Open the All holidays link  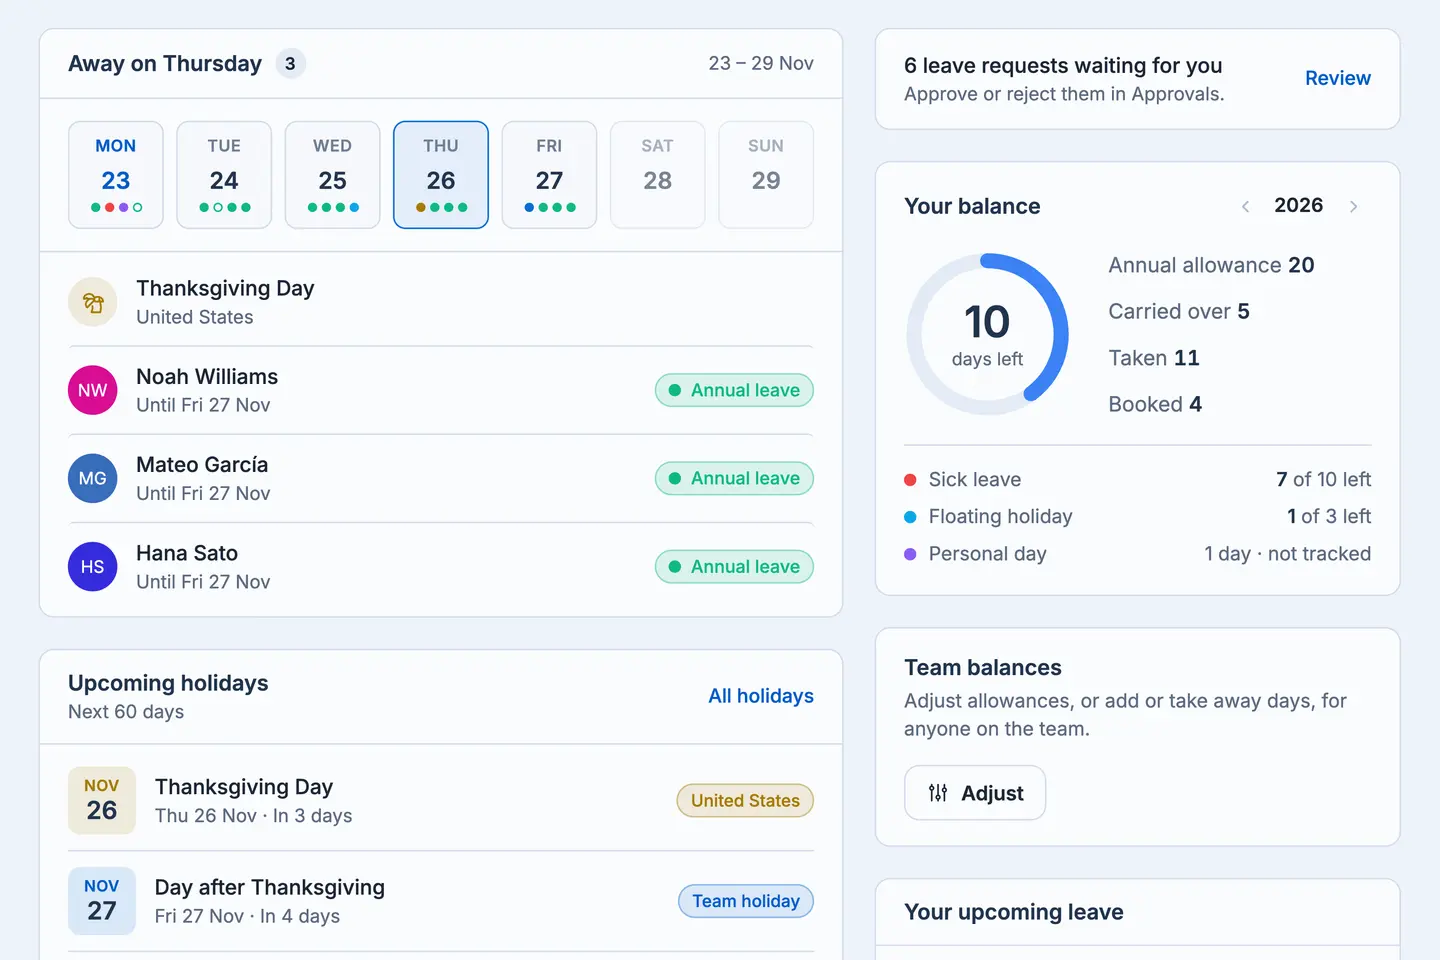point(761,696)
